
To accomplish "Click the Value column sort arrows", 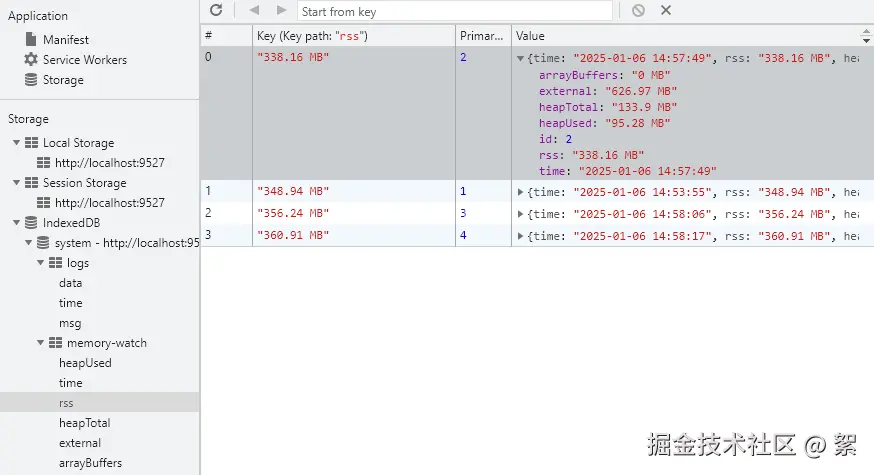I will click(866, 36).
